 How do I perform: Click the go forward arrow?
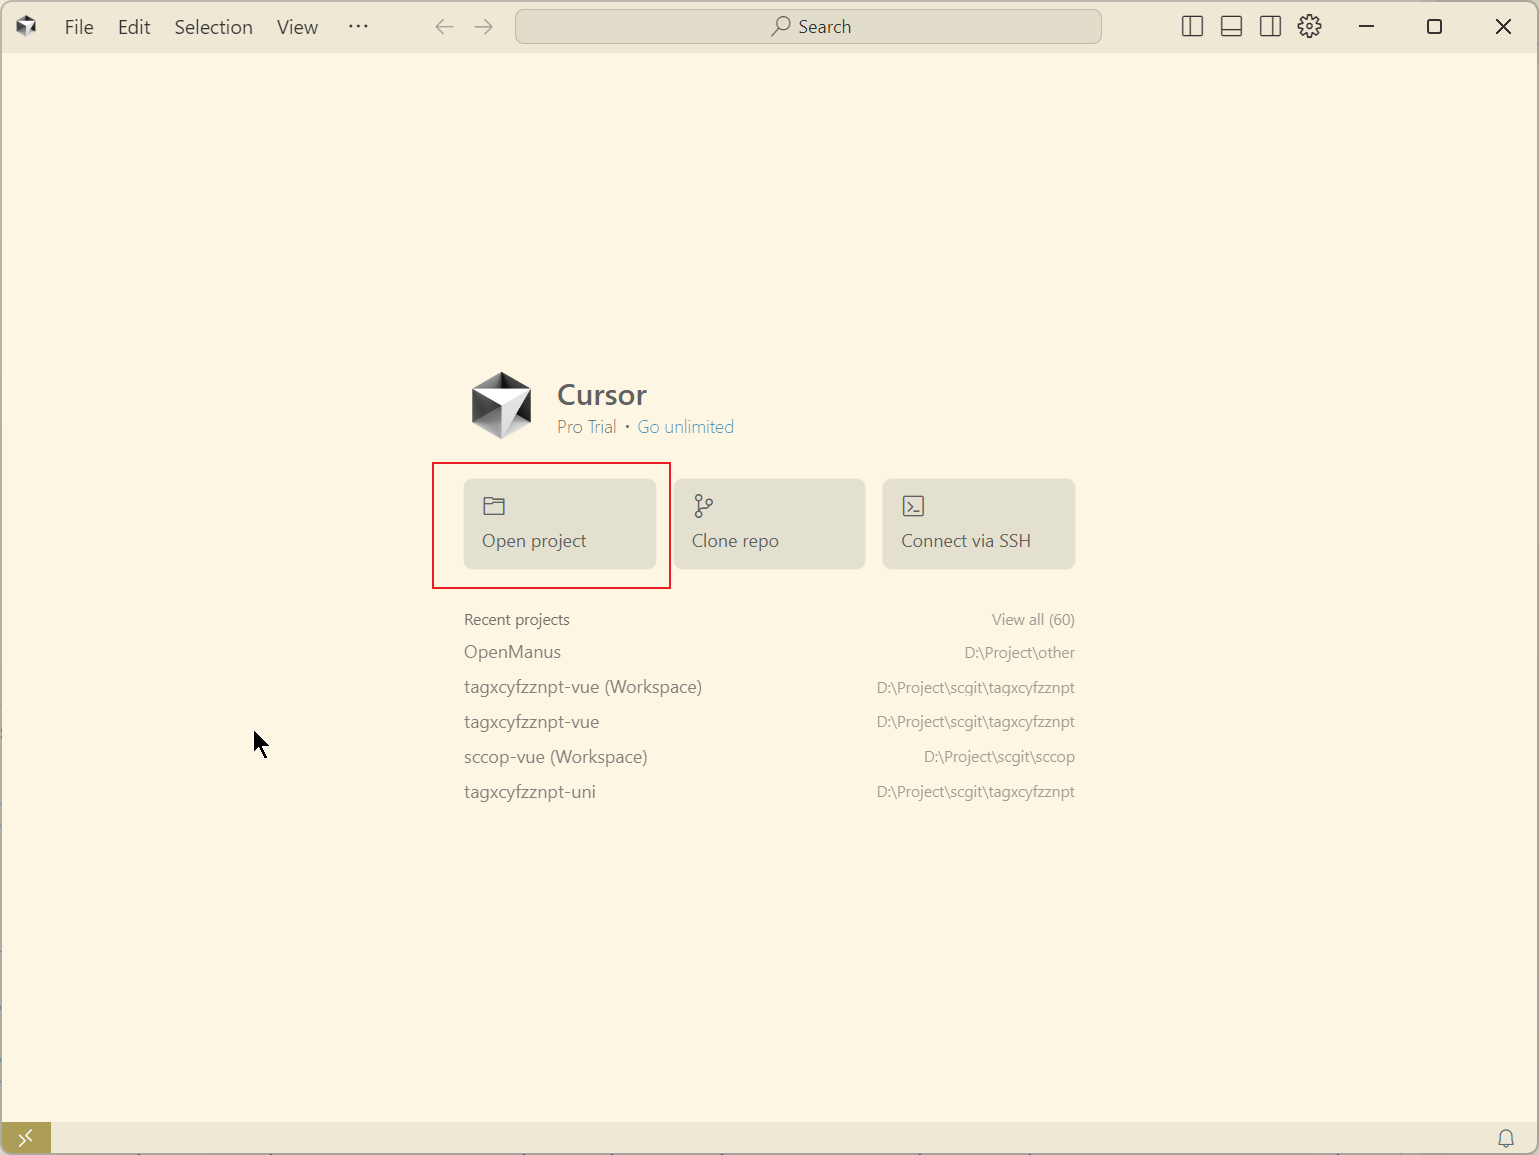(x=484, y=27)
